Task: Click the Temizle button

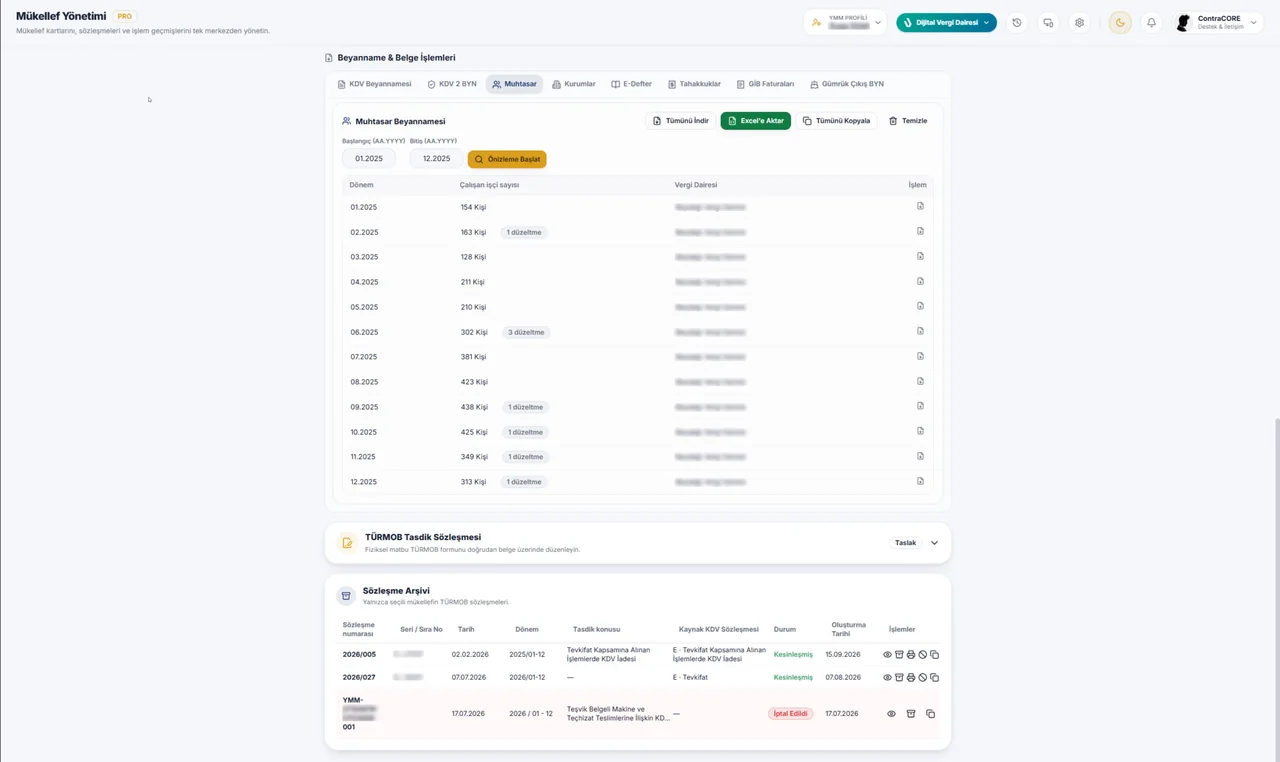Action: point(908,121)
